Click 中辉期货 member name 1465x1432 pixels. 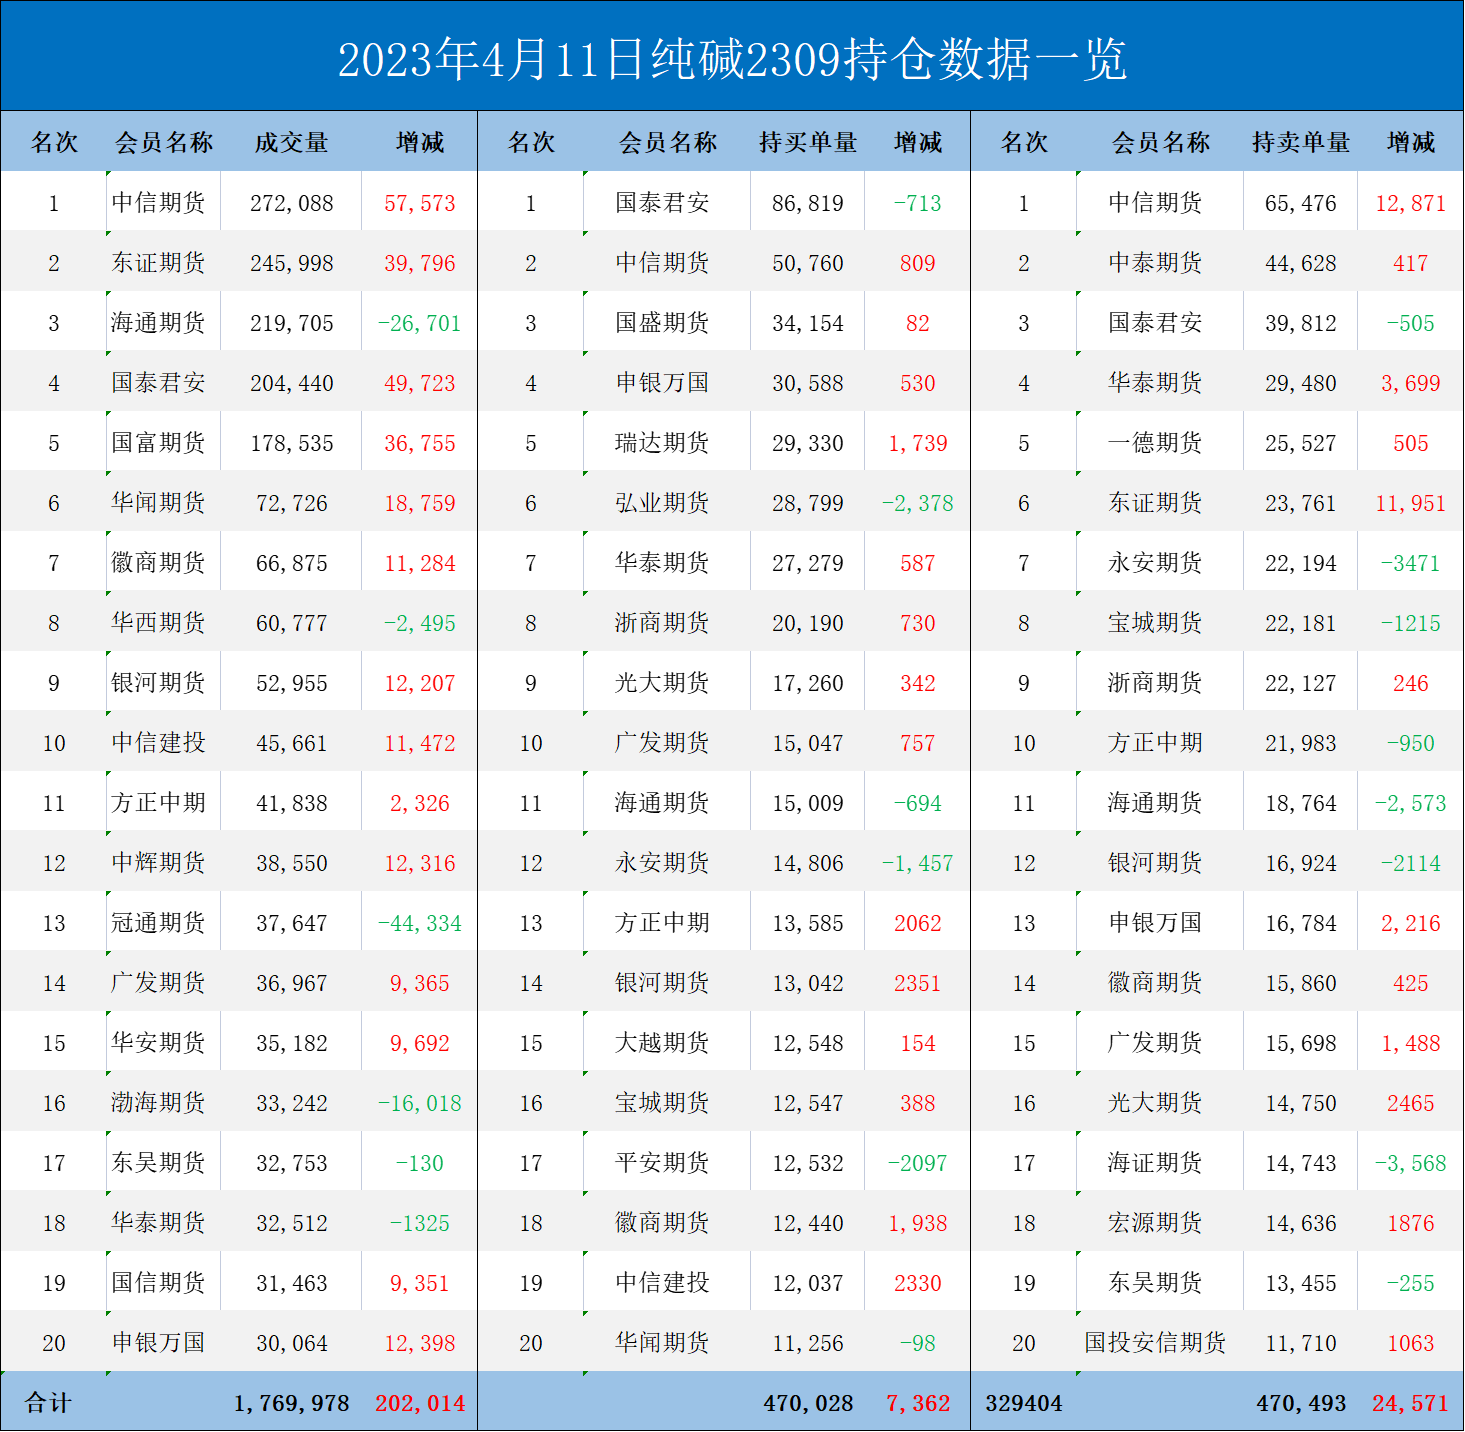pyautogui.click(x=158, y=863)
